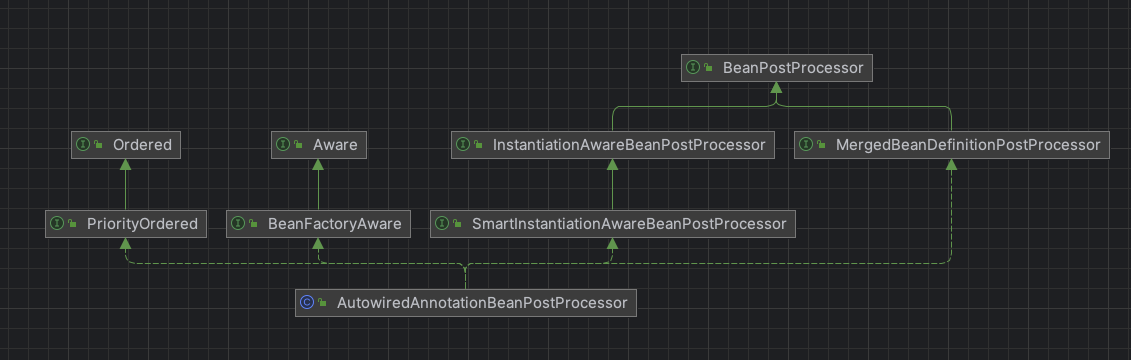The image size is (1131, 360).
Task: Click the lock icon on InstantiationAwareBeanPostProcessor
Action: [478, 145]
